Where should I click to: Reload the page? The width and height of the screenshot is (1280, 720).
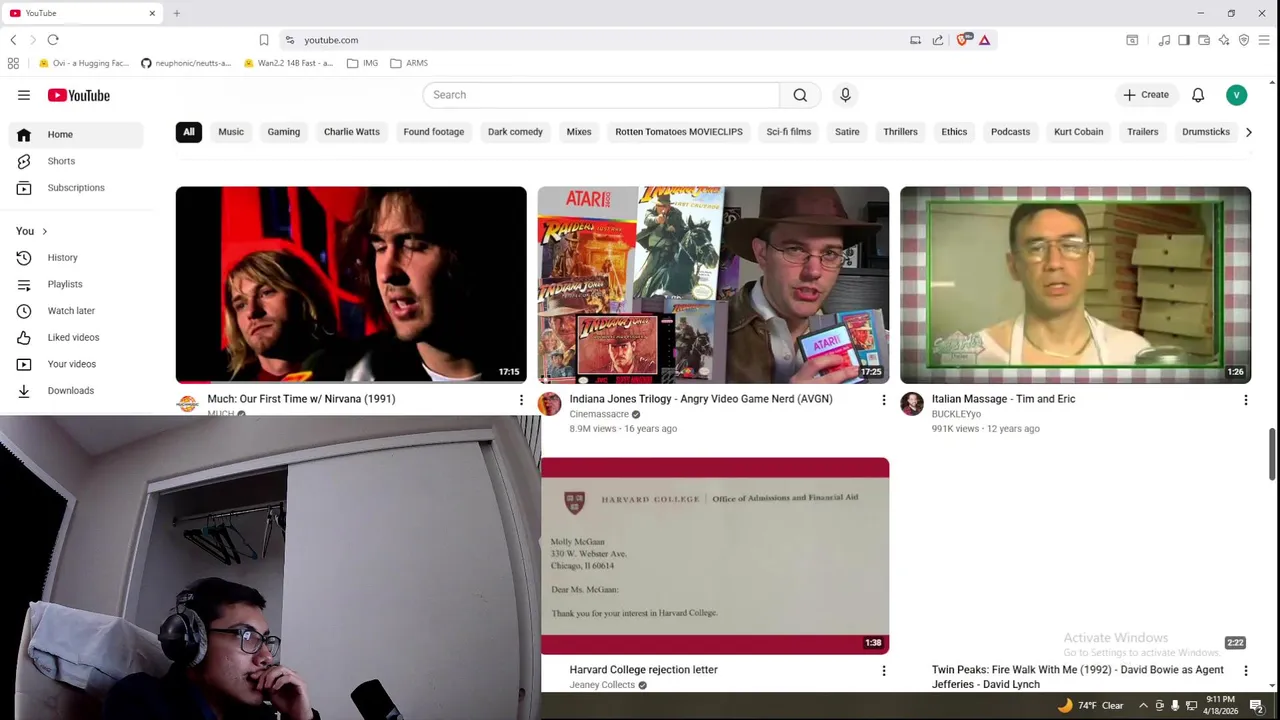point(53,40)
